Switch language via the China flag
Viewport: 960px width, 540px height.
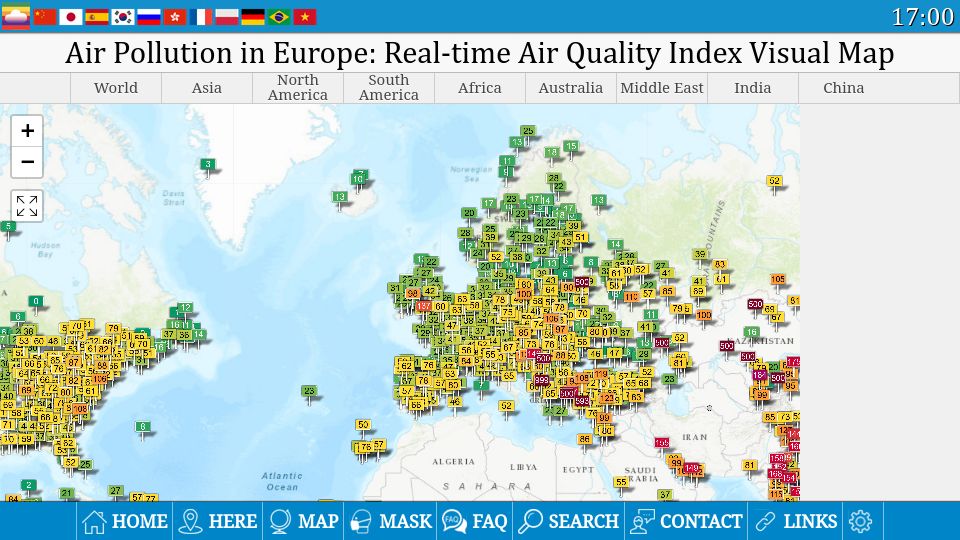coord(45,17)
